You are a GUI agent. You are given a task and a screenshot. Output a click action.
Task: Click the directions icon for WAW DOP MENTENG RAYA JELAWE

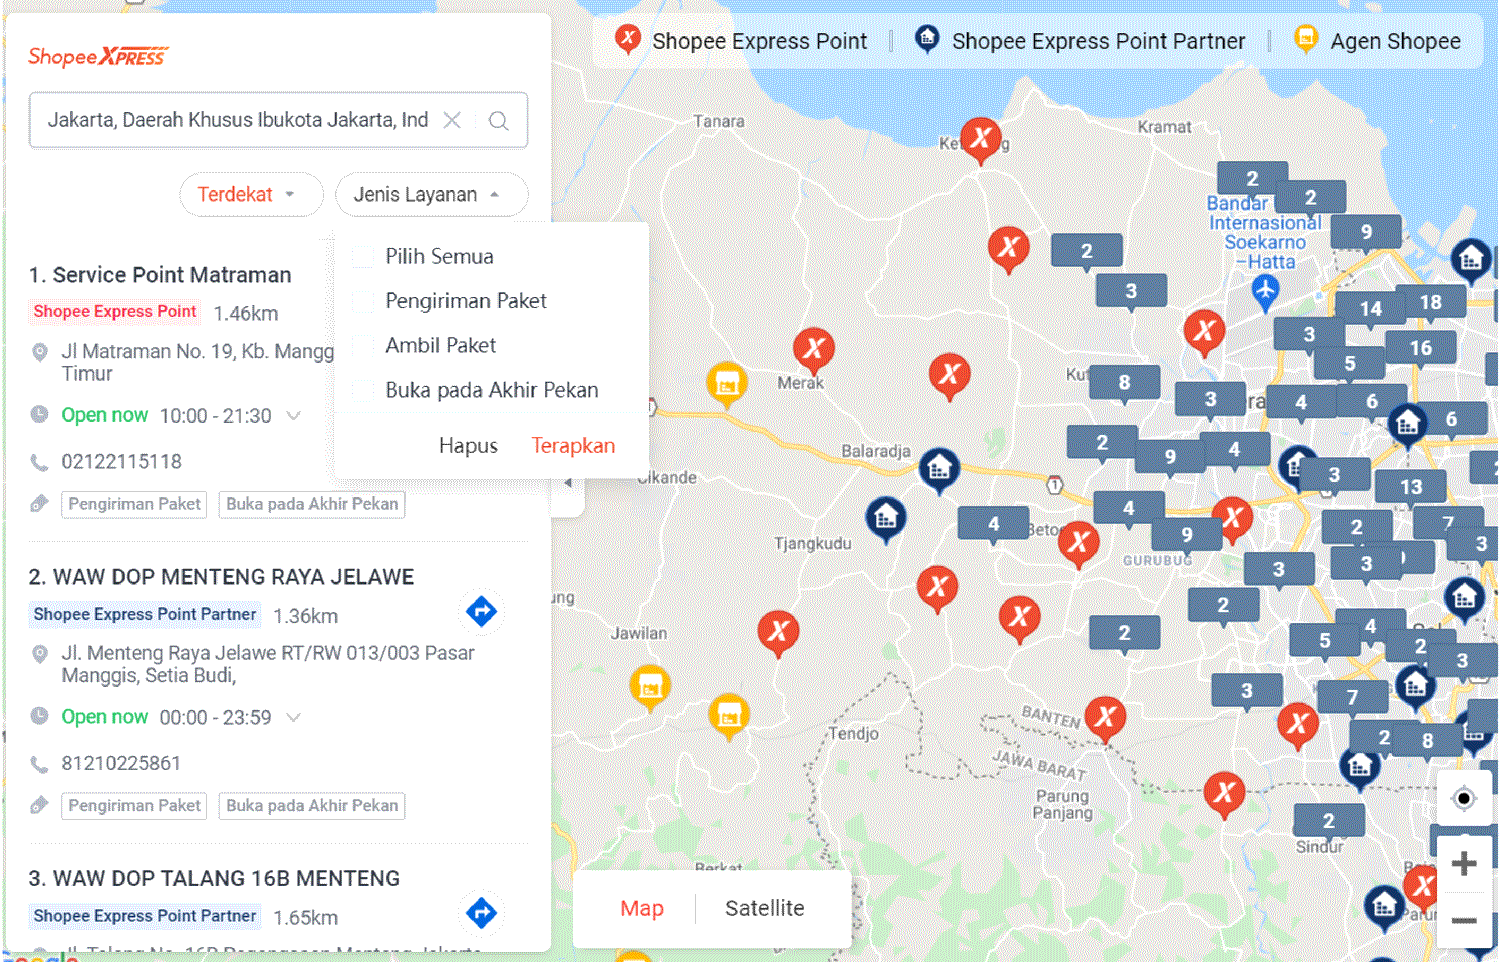[x=481, y=611]
